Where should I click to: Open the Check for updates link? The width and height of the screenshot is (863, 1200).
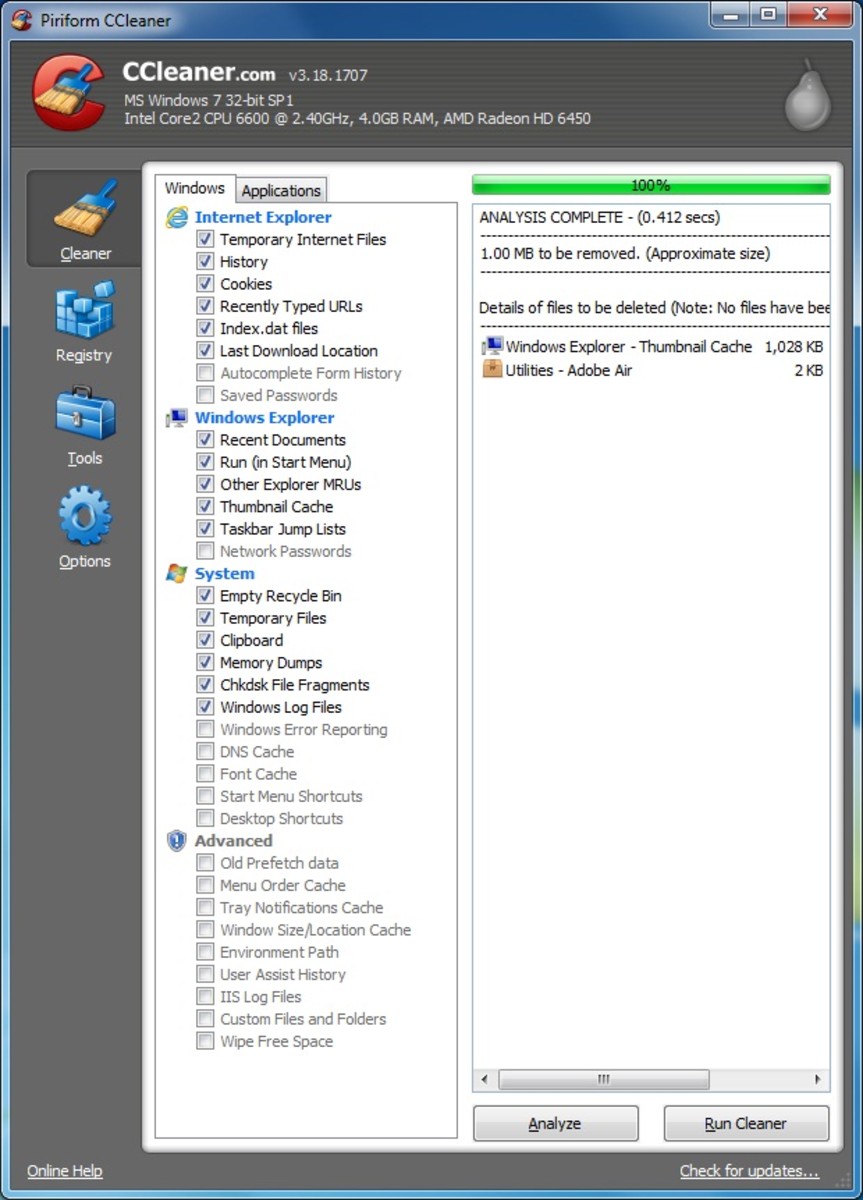point(749,1171)
